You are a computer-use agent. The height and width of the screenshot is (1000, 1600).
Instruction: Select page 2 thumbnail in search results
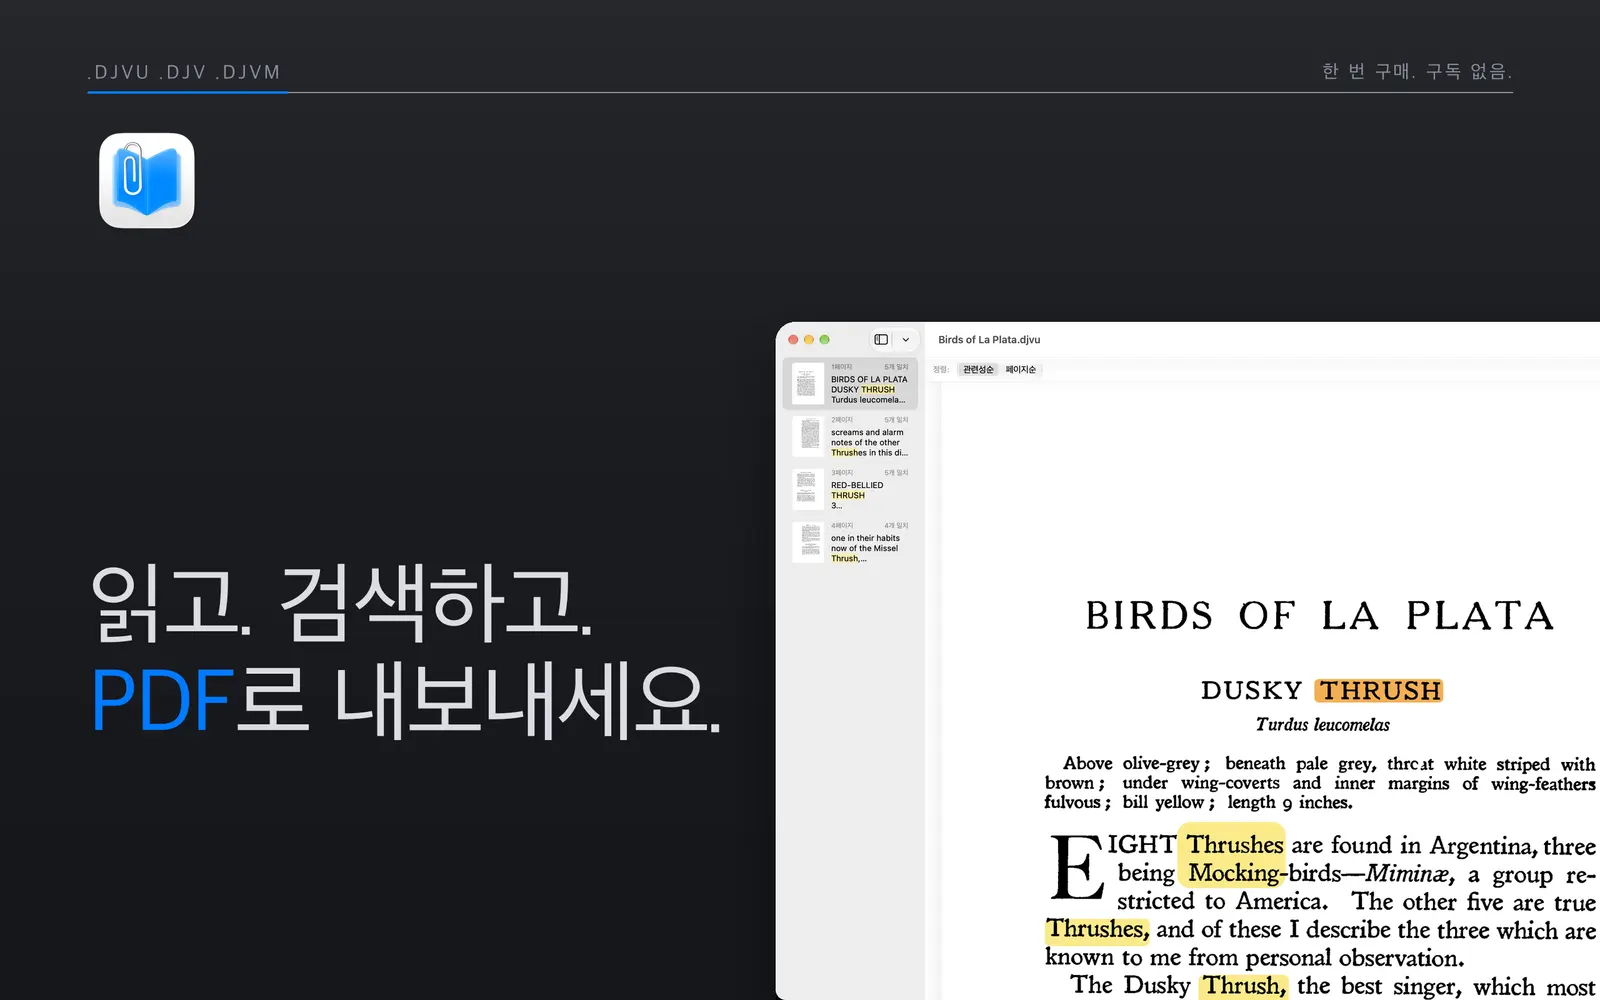click(x=807, y=436)
